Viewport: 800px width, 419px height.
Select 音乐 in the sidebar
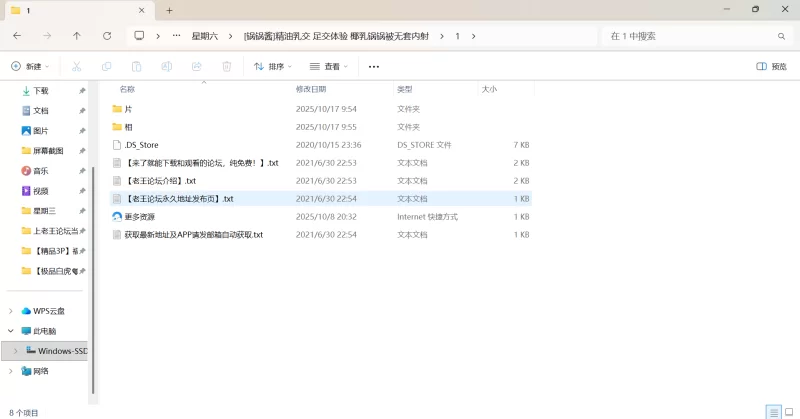click(x=41, y=171)
